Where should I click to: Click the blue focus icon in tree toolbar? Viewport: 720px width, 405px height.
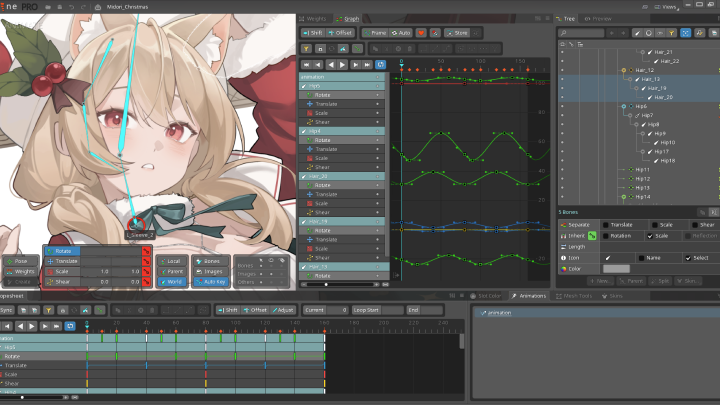point(686,33)
